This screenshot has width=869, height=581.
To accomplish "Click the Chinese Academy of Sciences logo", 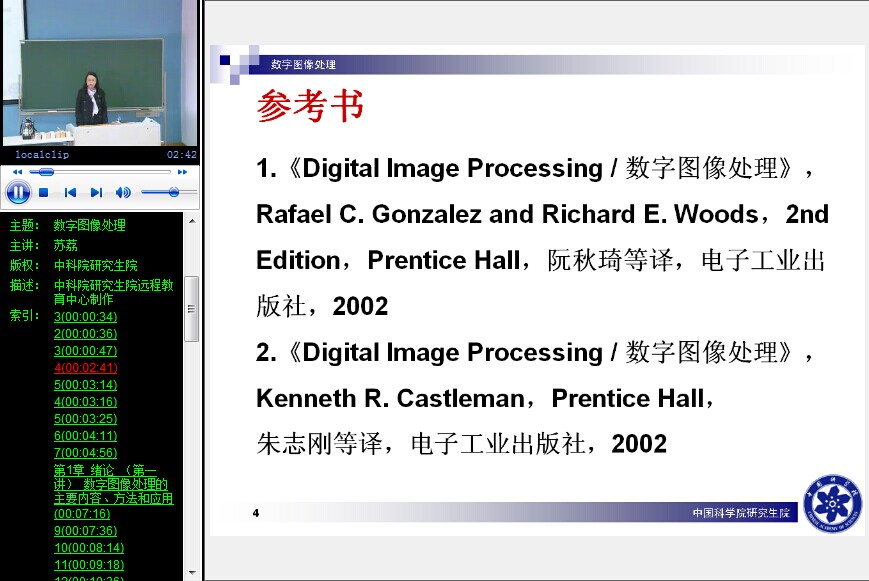I will (x=832, y=503).
